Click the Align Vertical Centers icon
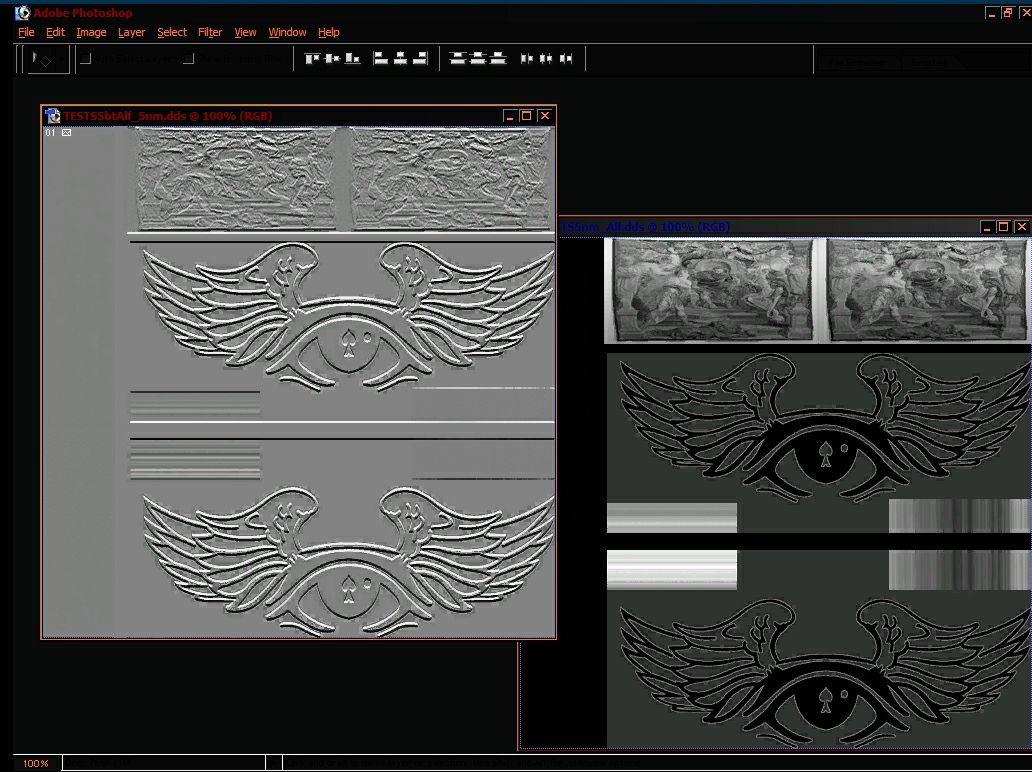 pyautogui.click(x=332, y=59)
